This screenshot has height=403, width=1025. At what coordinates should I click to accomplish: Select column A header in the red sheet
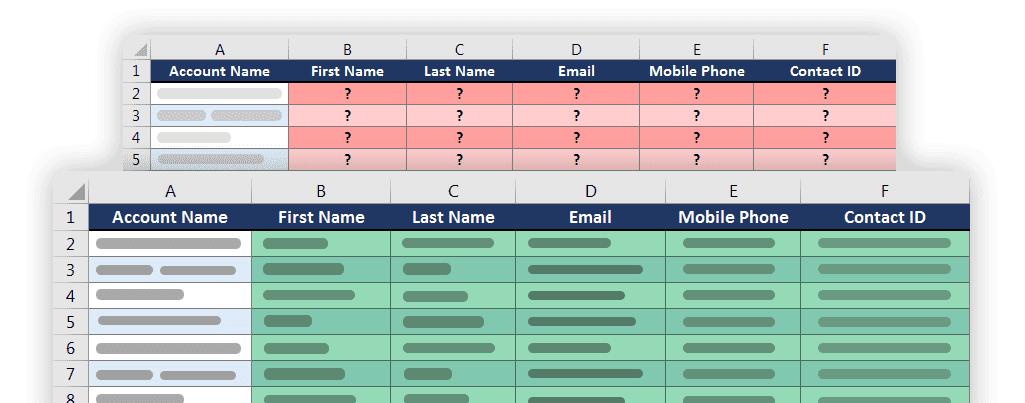[220, 50]
